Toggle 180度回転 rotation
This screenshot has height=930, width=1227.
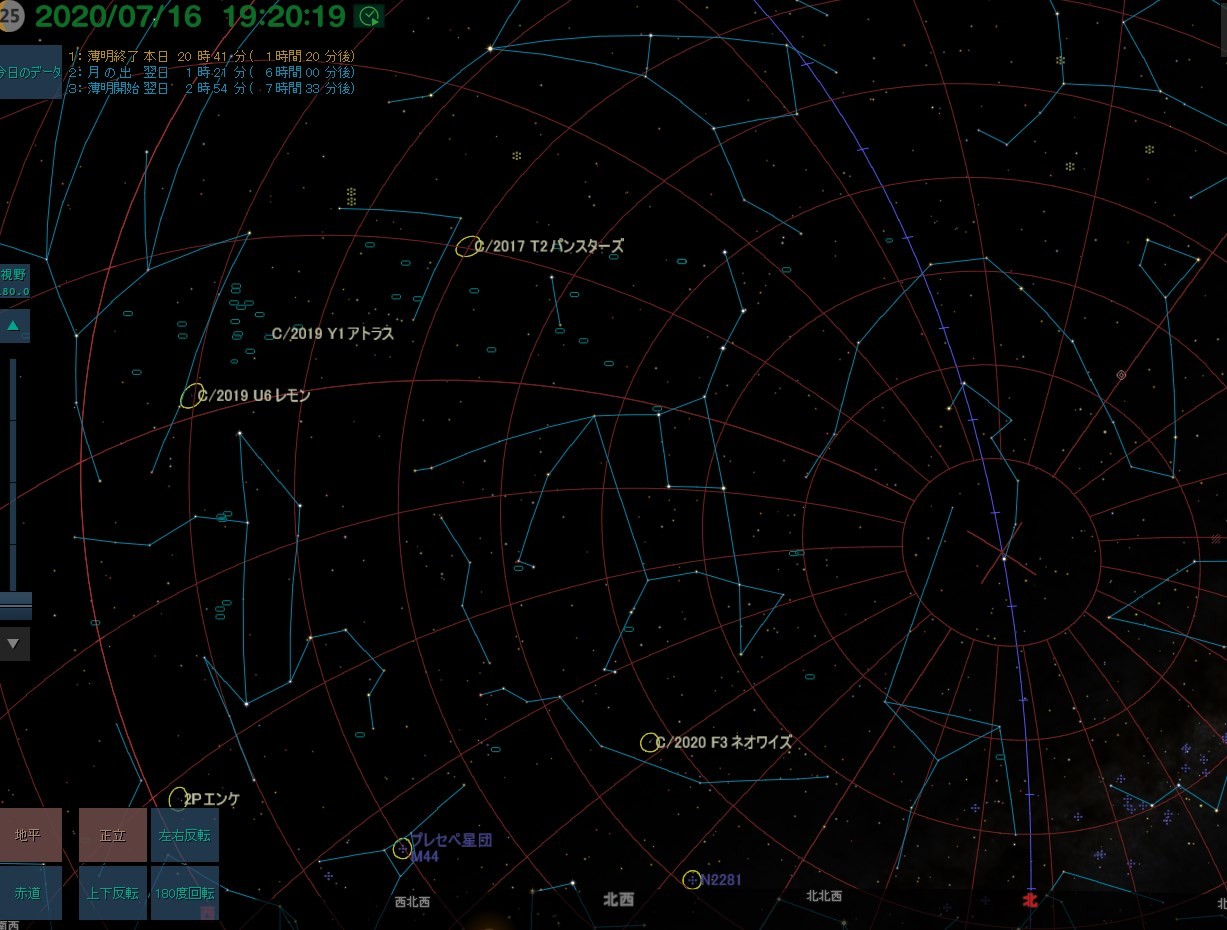coord(184,893)
